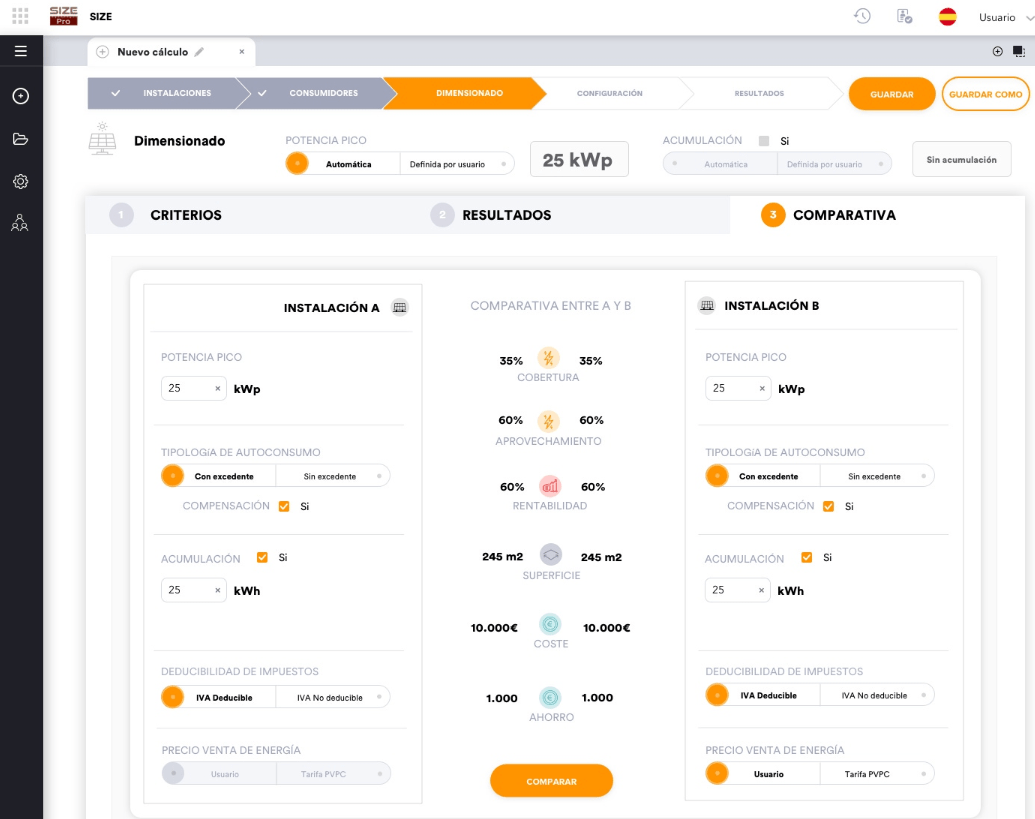Clear the kWh accumulation field in Instalación A

(218, 591)
